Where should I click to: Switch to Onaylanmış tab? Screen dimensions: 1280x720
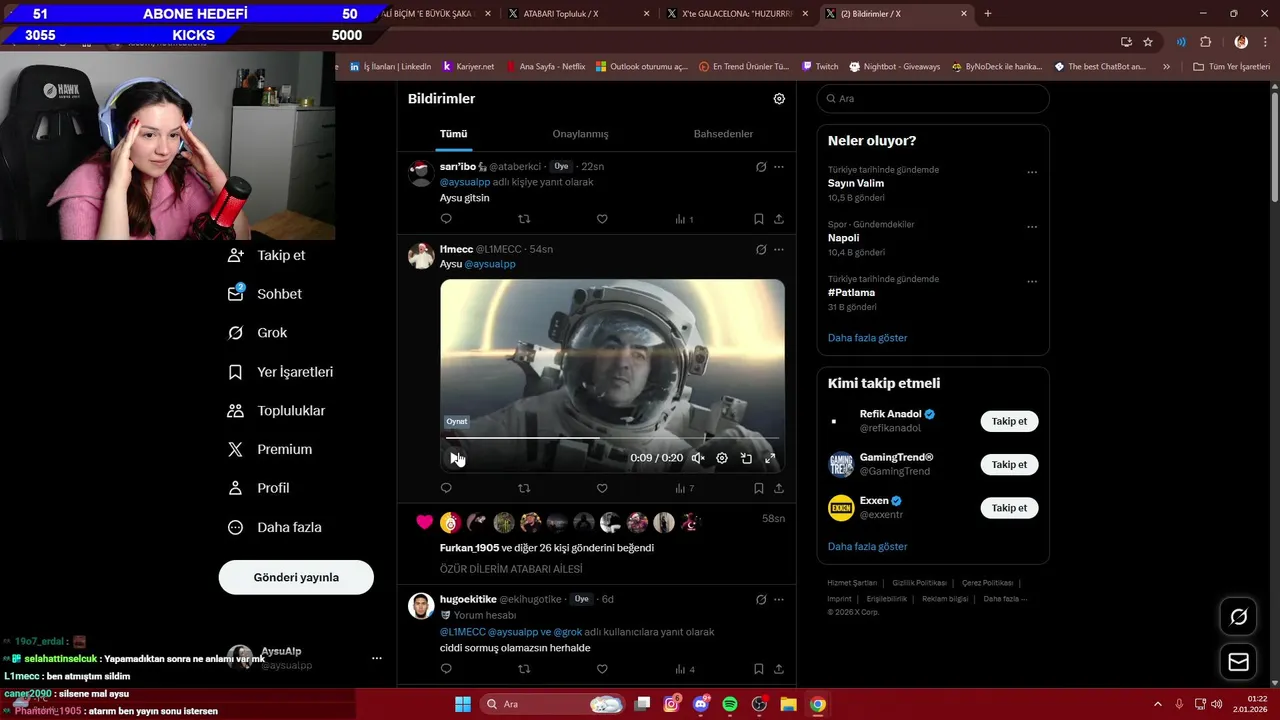tap(580, 134)
